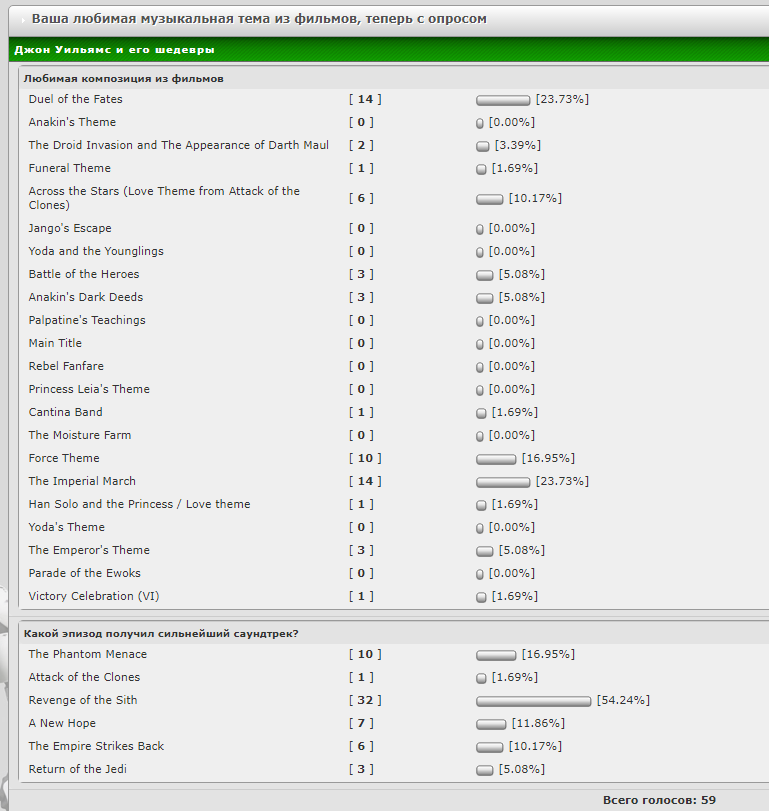Viewport: 769px width, 811px height.
Task: Click the 'Force Theme' option
Action: point(64,458)
